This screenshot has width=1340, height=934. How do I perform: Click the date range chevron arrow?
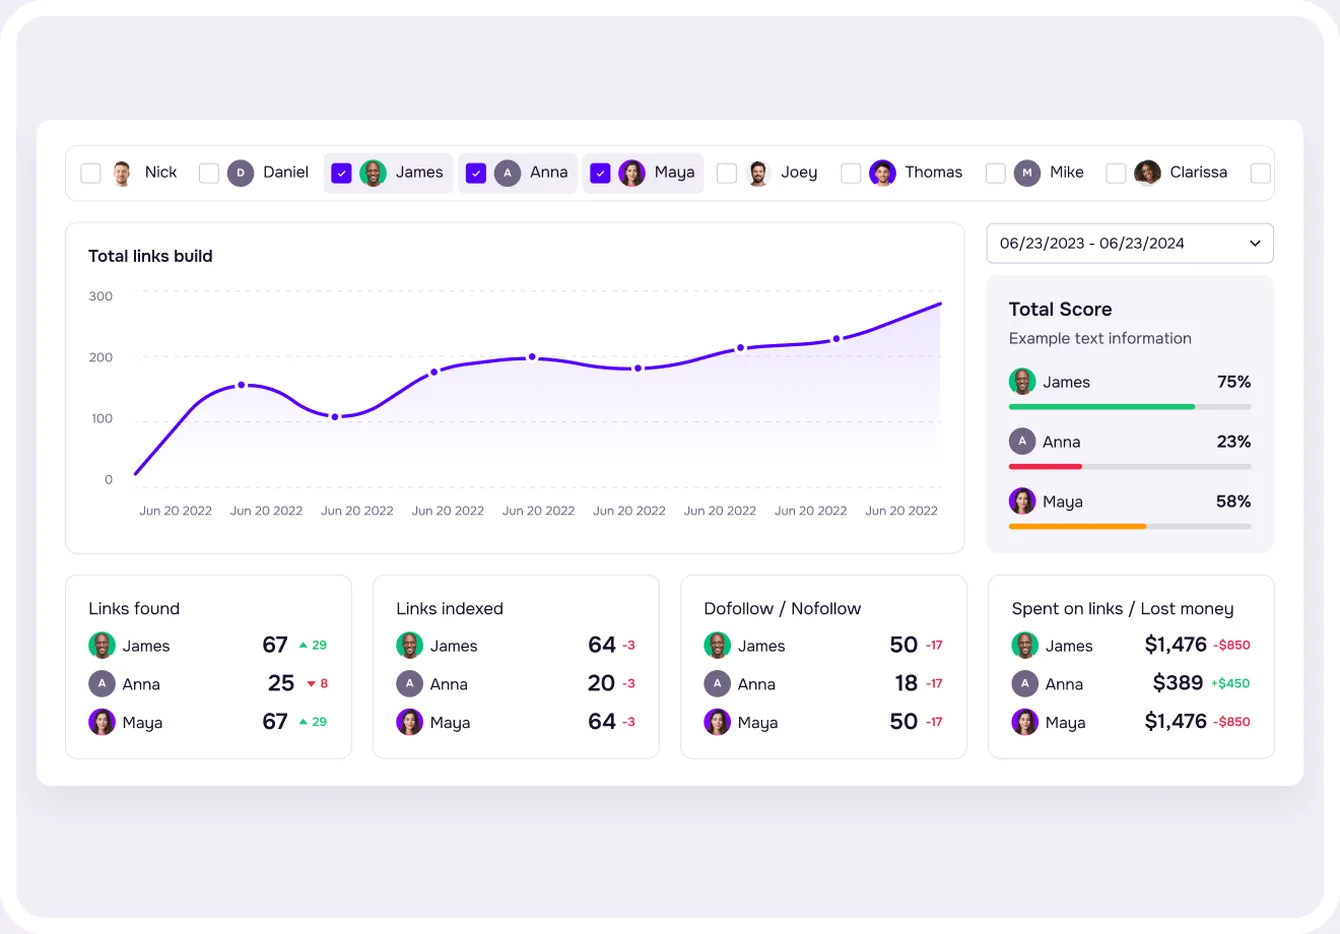click(x=1255, y=243)
